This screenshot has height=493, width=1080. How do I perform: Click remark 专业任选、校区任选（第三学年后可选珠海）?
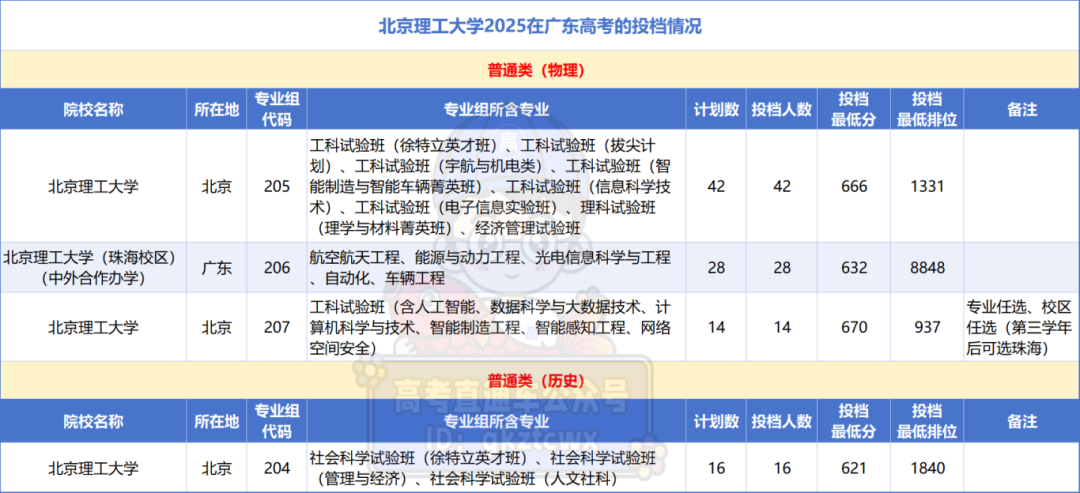coord(1021,327)
